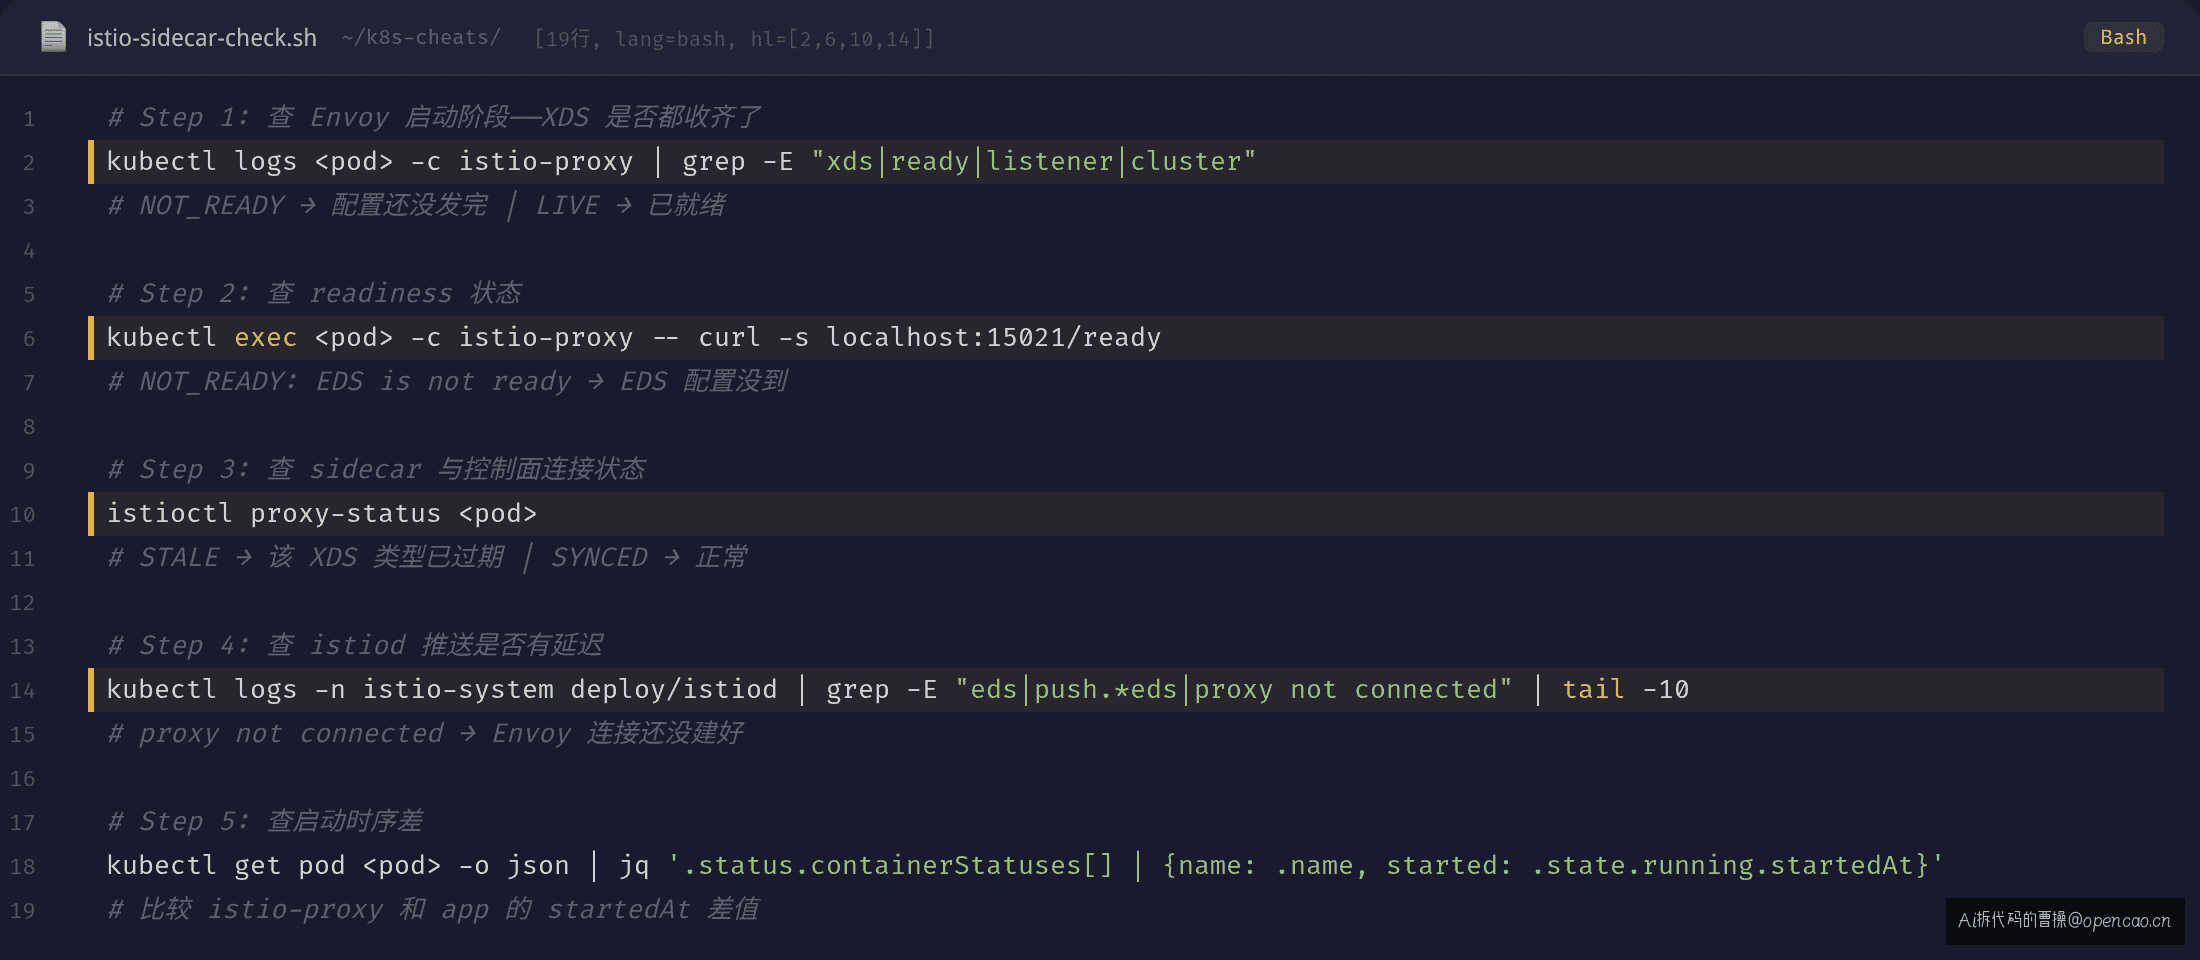The height and width of the screenshot is (960, 2200).
Task: Click the startedAt comparison comment on line 19
Action: coord(433,910)
